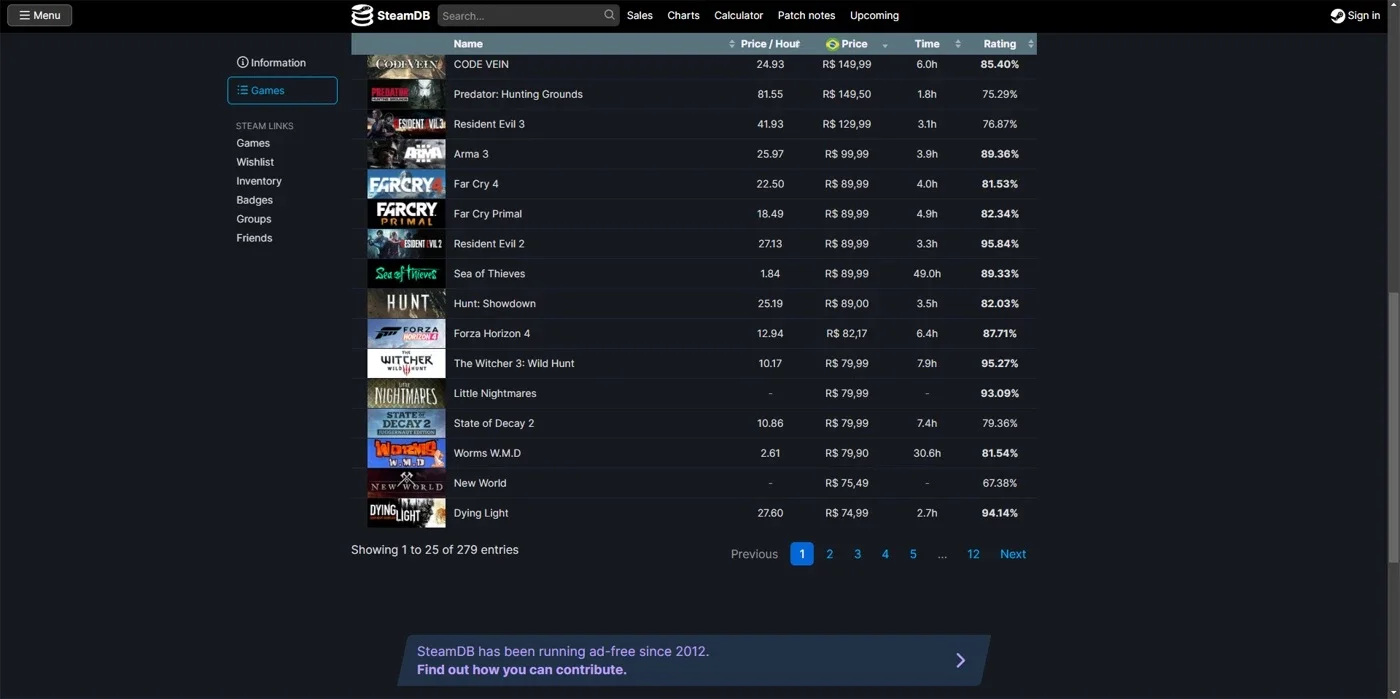Open Hunt: Showdown thumbnail image

[x=406, y=304]
